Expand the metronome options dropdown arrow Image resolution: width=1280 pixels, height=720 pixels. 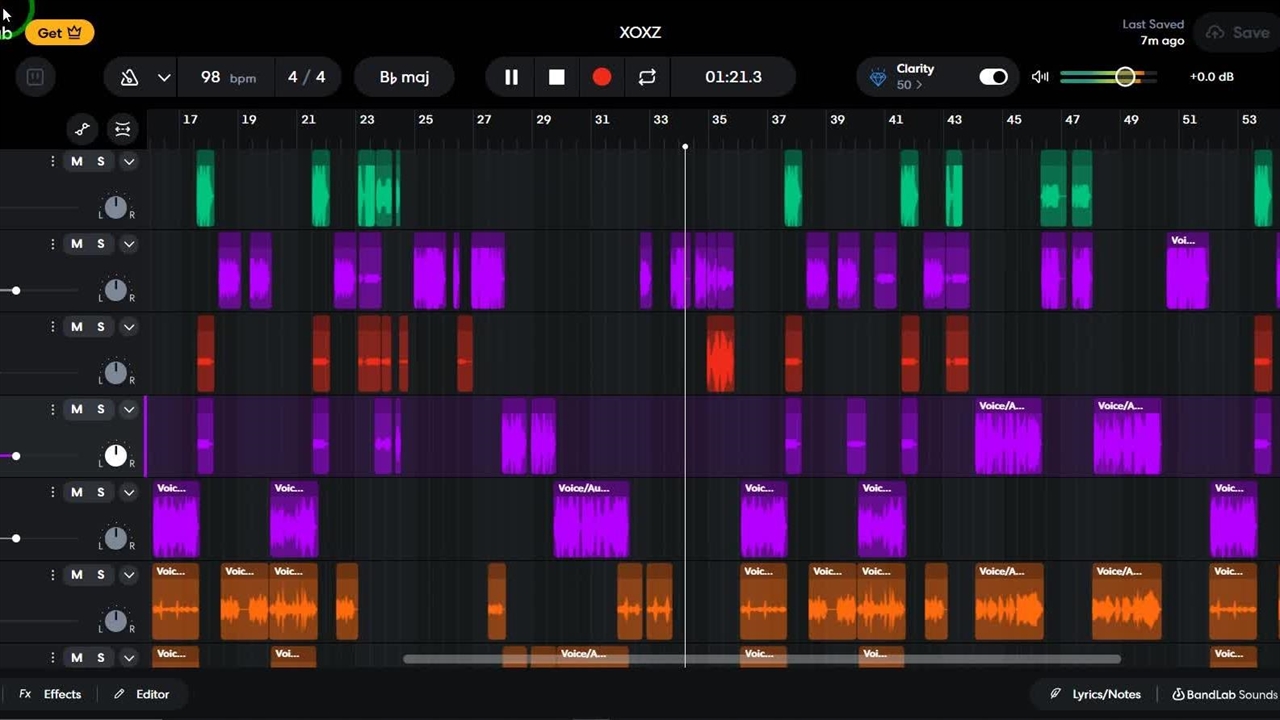pos(164,77)
